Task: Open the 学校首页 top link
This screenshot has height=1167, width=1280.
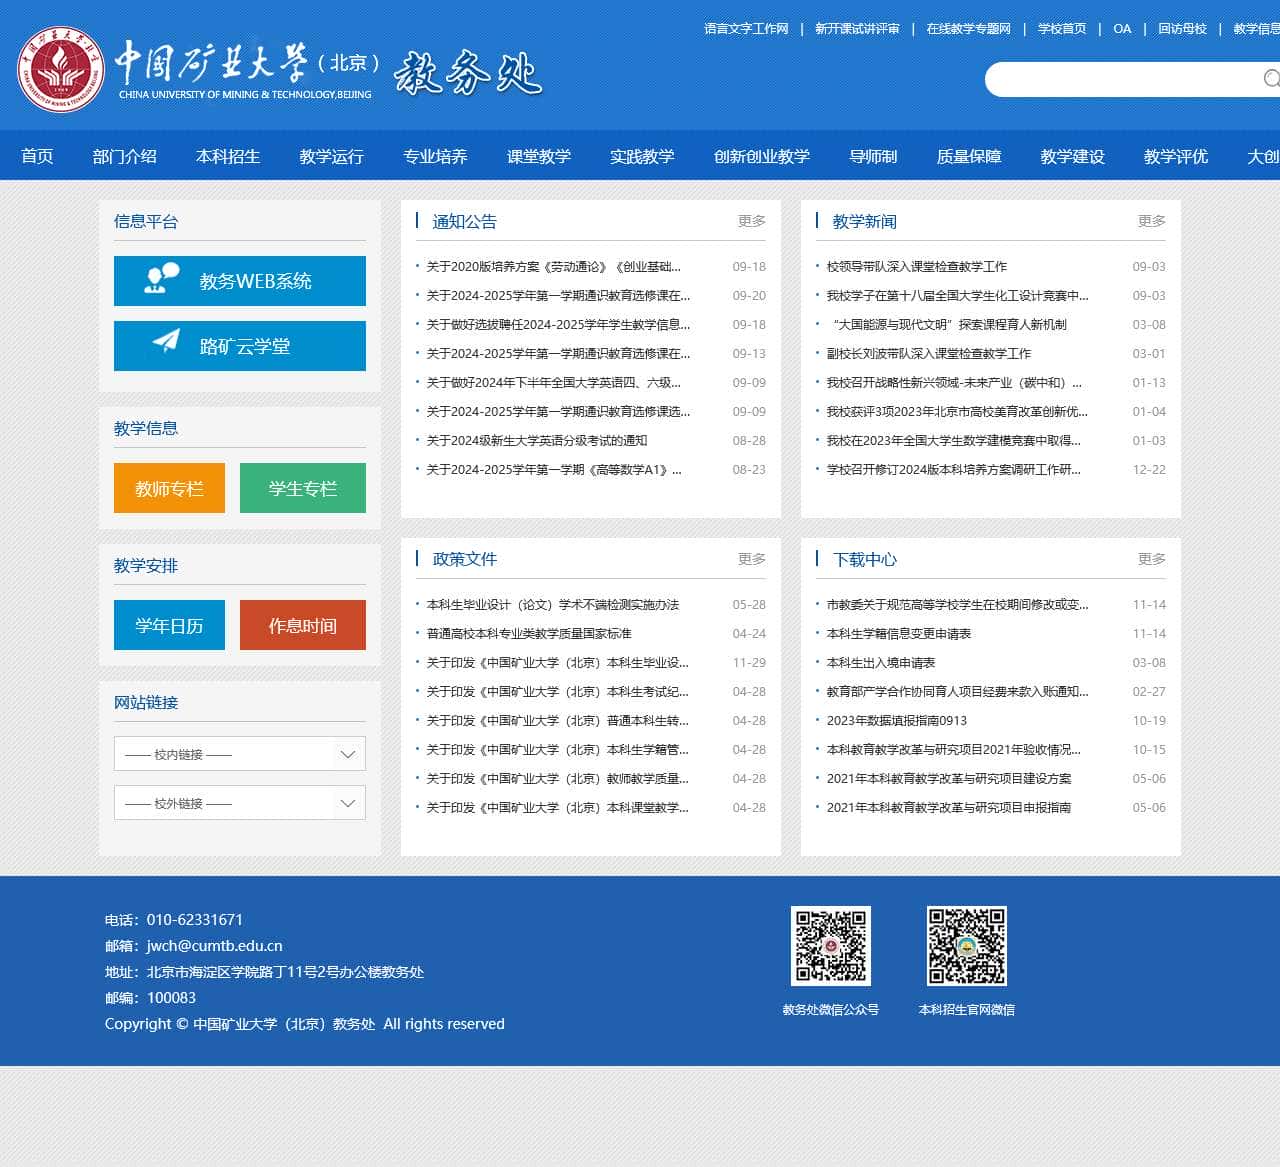Action: coord(1062,29)
